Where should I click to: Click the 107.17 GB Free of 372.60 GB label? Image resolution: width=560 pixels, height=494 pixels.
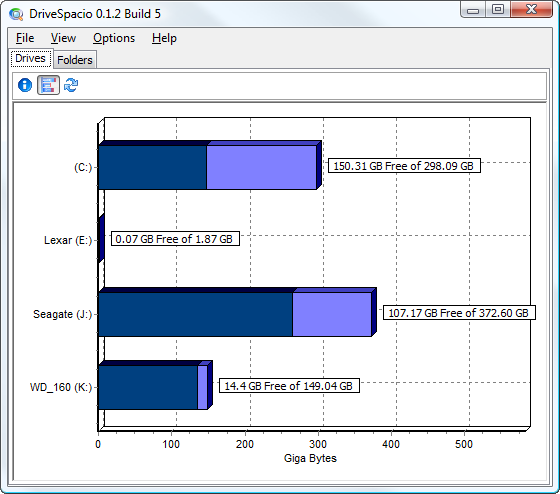(x=459, y=313)
